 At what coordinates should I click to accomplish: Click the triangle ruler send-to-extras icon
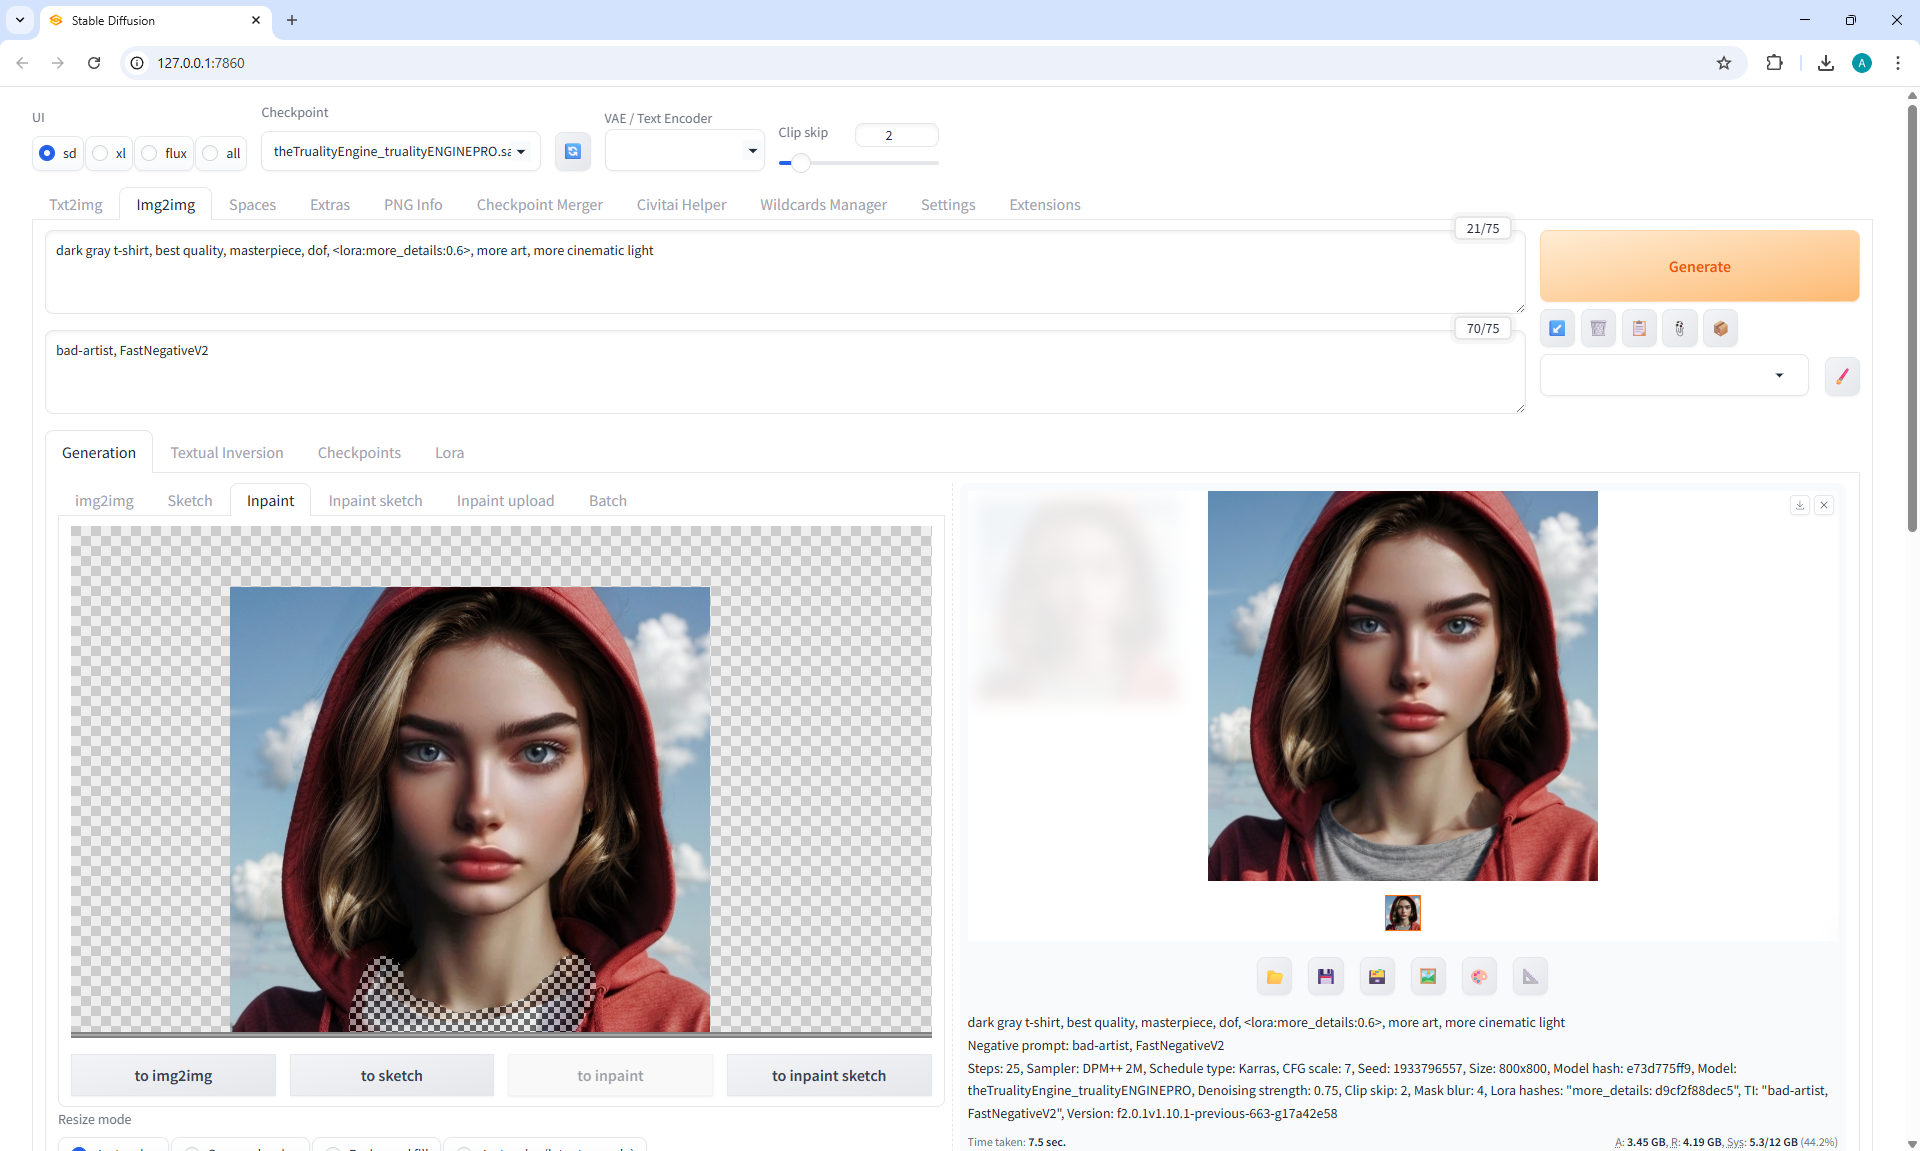coord(1530,976)
